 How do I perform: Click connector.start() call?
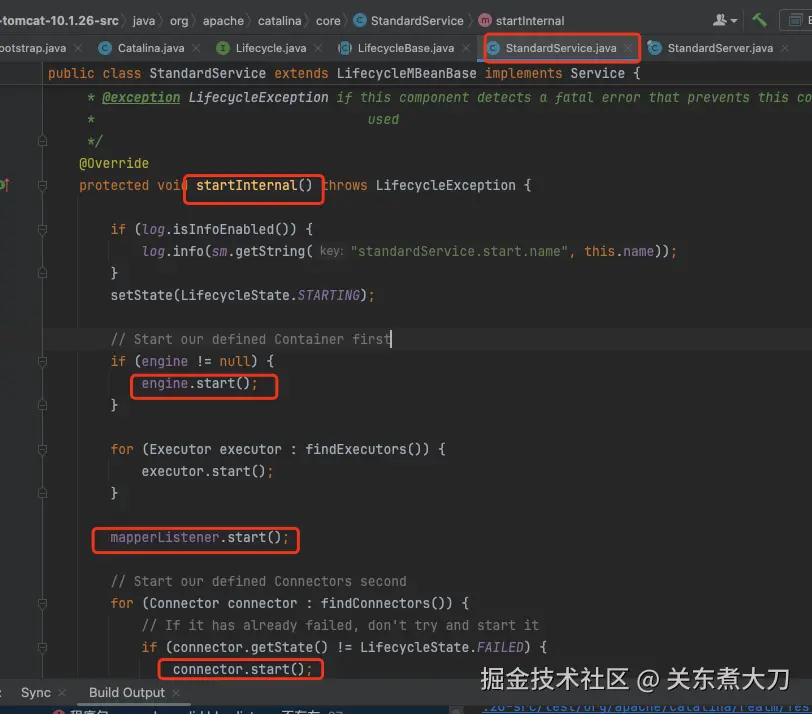242,669
